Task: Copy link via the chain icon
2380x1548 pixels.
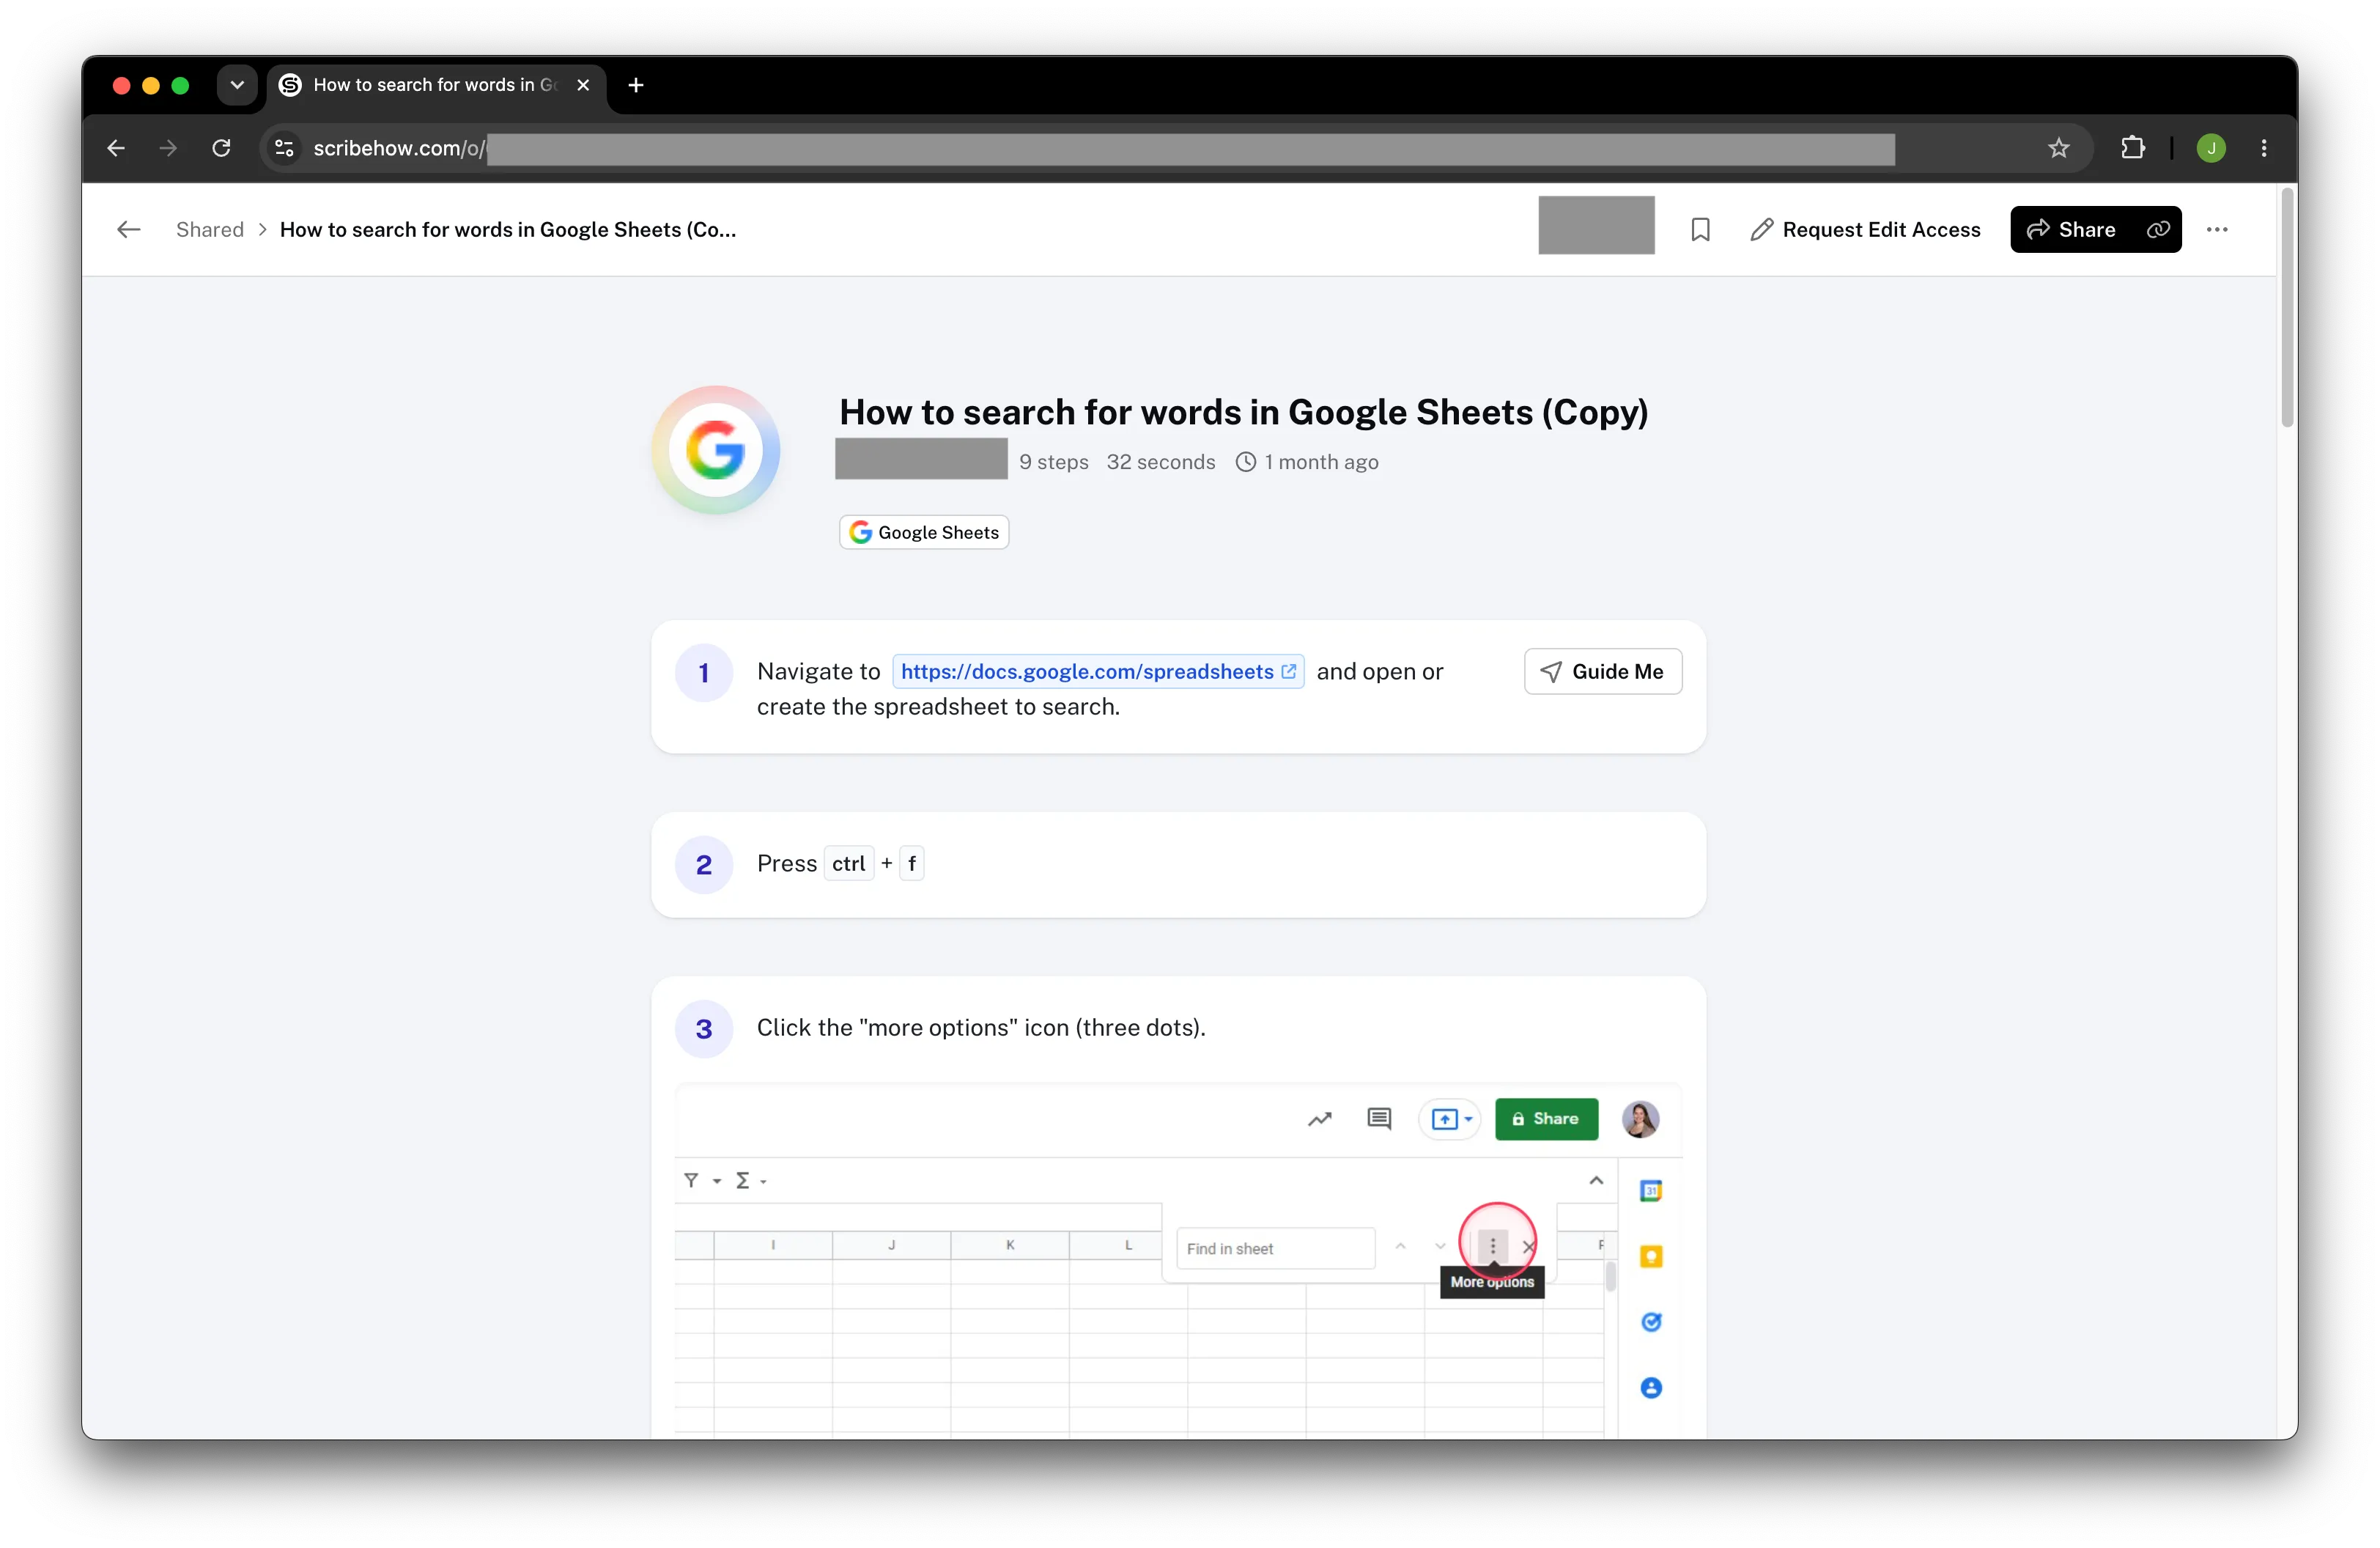Action: coord(2158,230)
